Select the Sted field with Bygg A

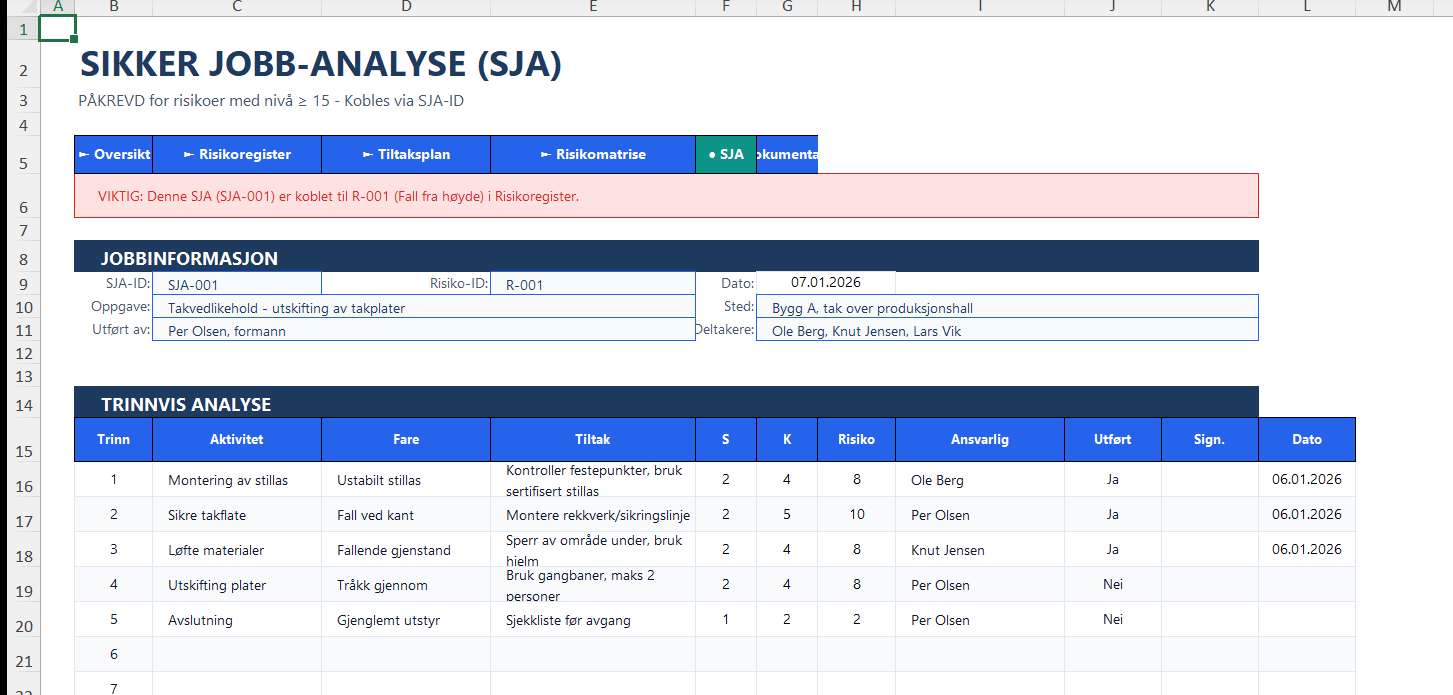pyautogui.click(x=1006, y=308)
